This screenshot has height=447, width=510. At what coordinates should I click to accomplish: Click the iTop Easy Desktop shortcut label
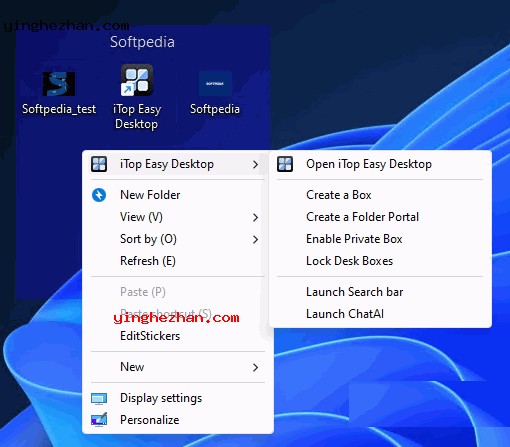coord(137,116)
